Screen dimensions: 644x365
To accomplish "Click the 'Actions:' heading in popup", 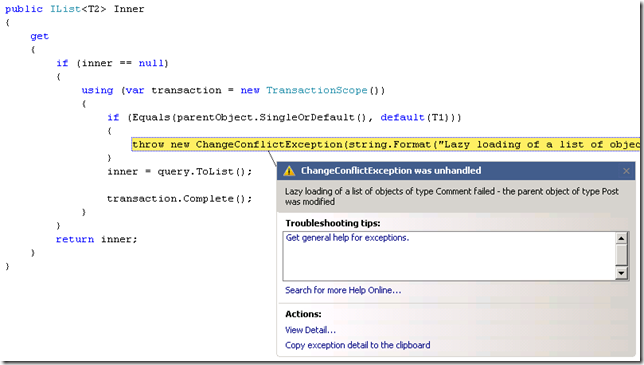I will (x=303, y=314).
